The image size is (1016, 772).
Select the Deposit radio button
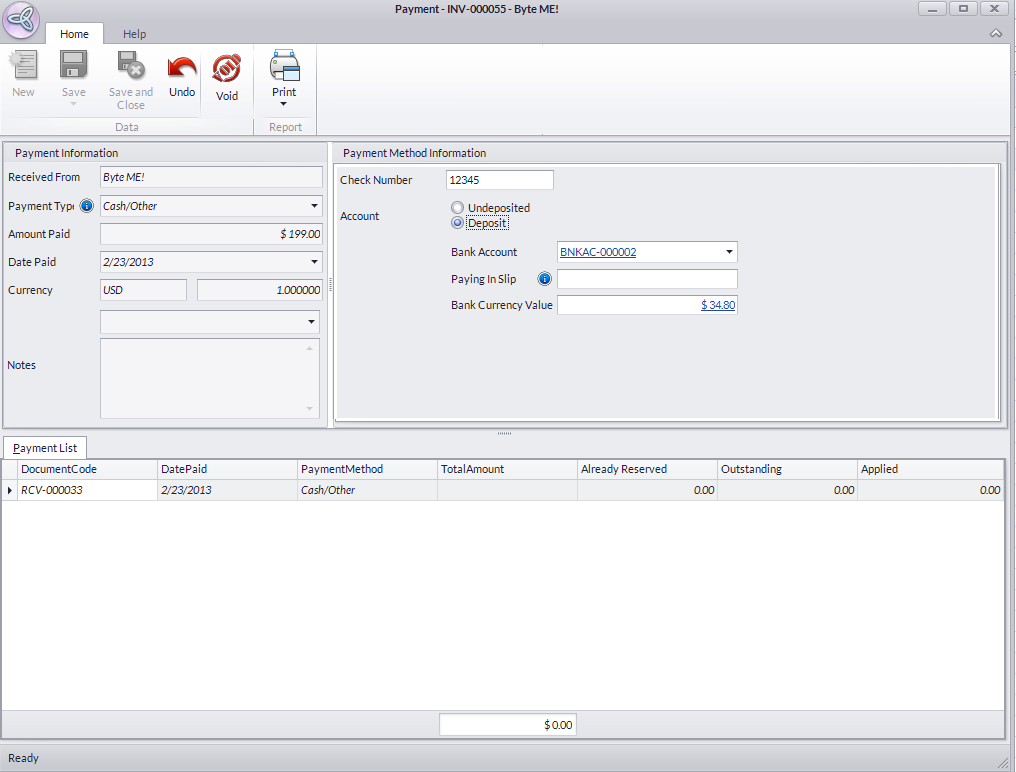[x=458, y=223]
